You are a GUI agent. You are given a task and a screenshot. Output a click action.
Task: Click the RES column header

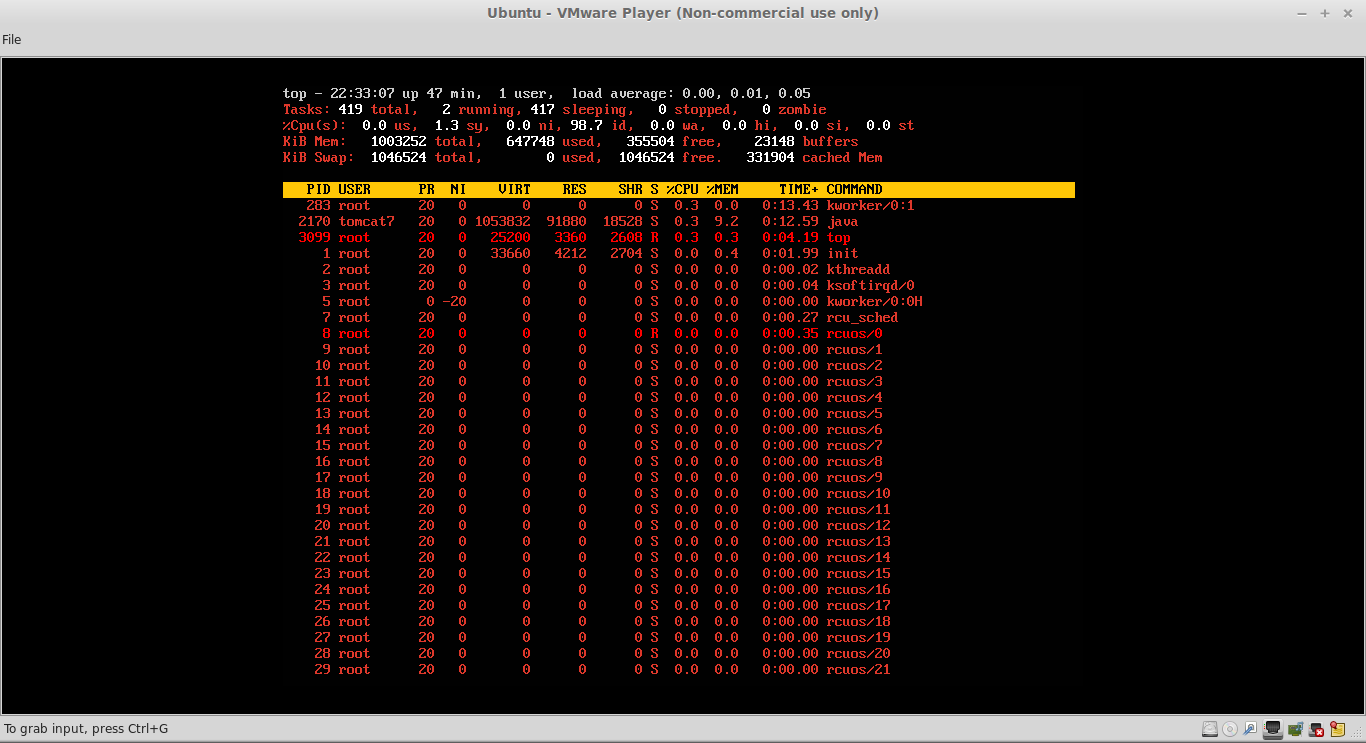click(574, 189)
